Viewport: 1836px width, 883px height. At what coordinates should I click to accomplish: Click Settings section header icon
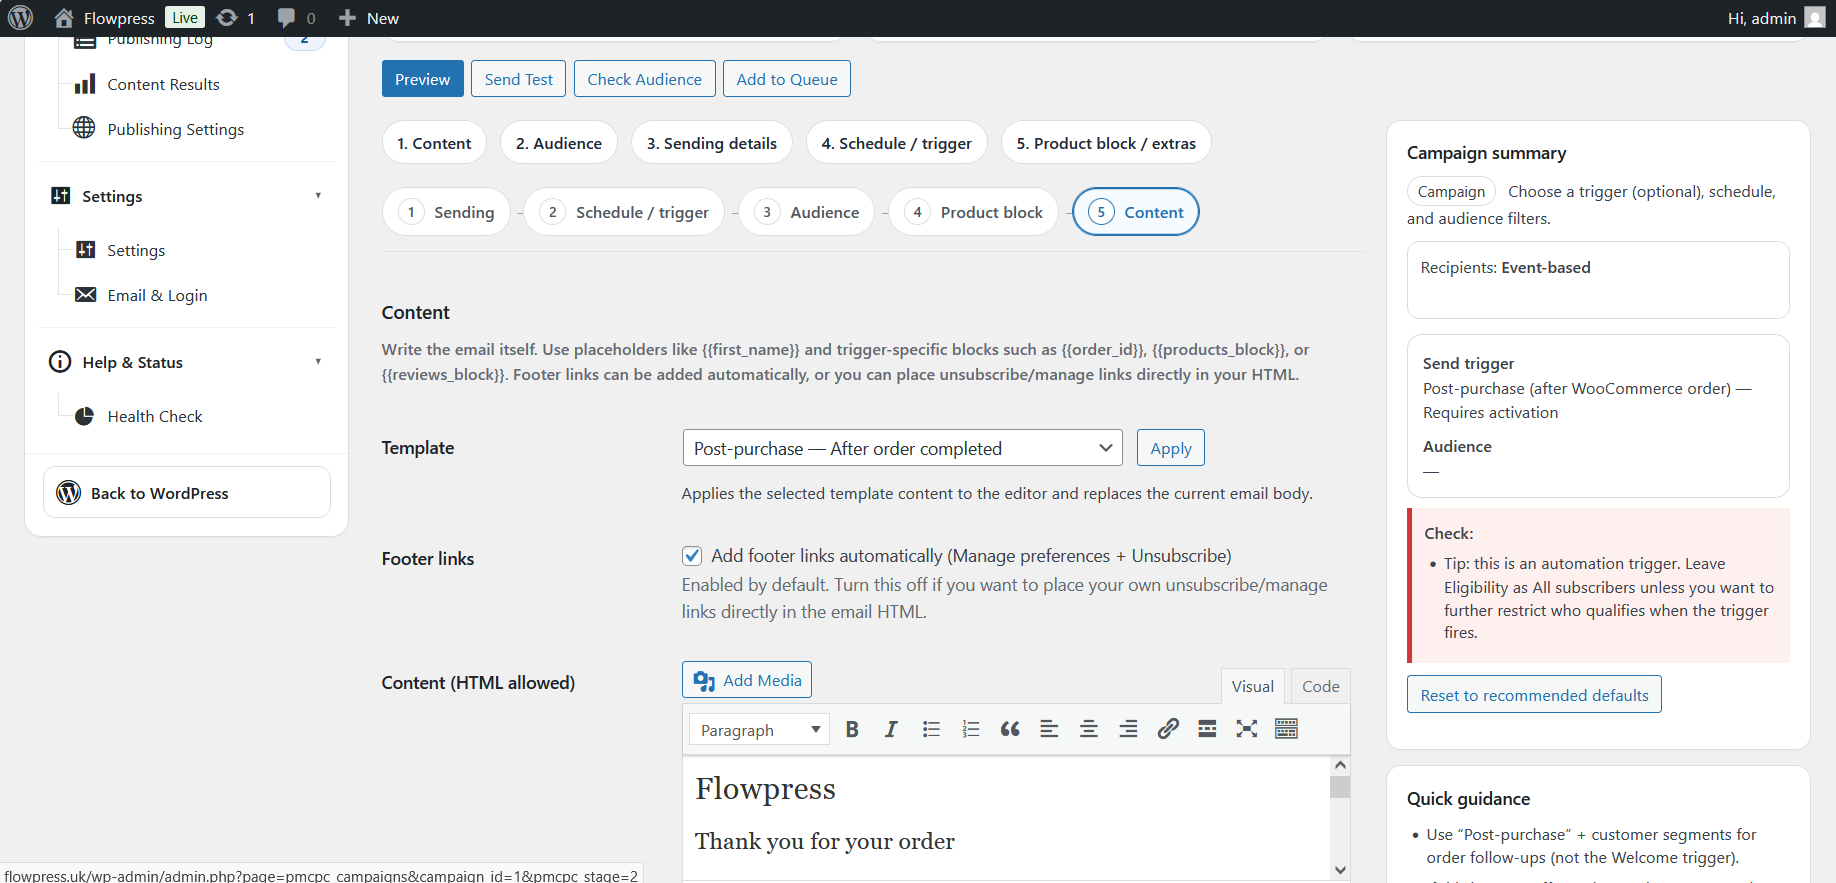61,195
